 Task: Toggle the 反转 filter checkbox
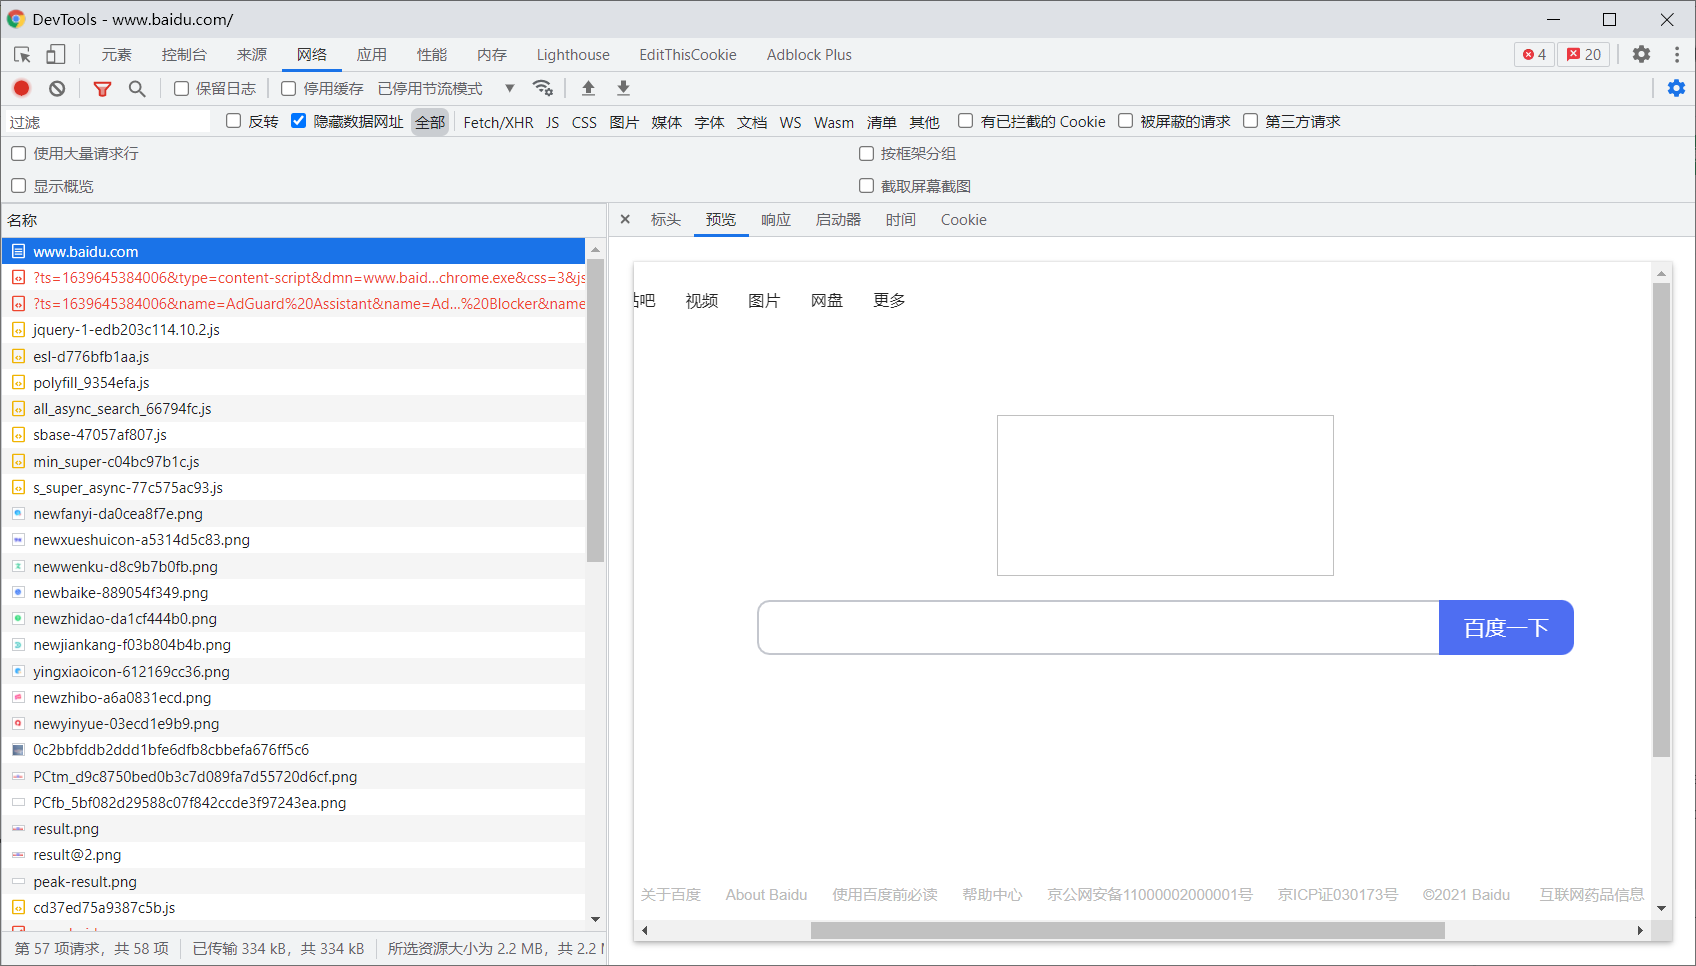click(x=234, y=121)
